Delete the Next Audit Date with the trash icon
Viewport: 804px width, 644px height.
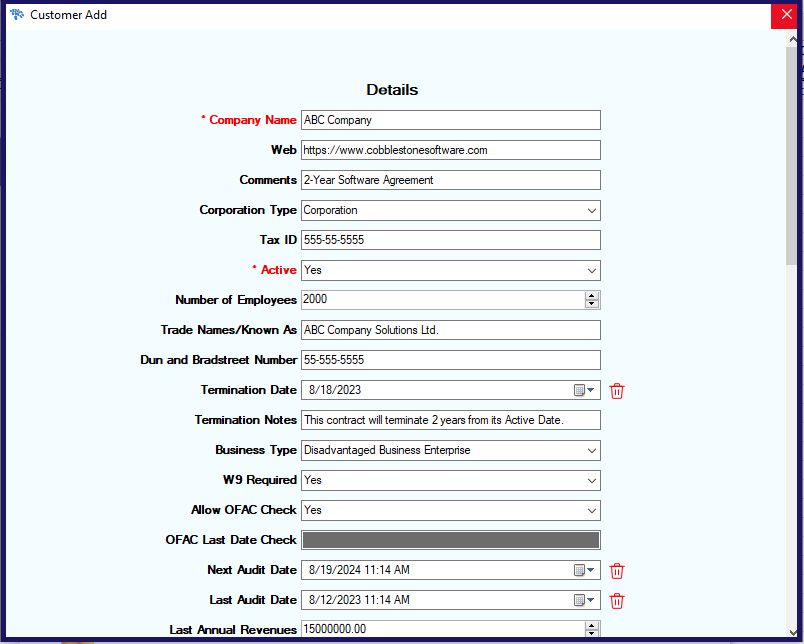[x=617, y=570]
